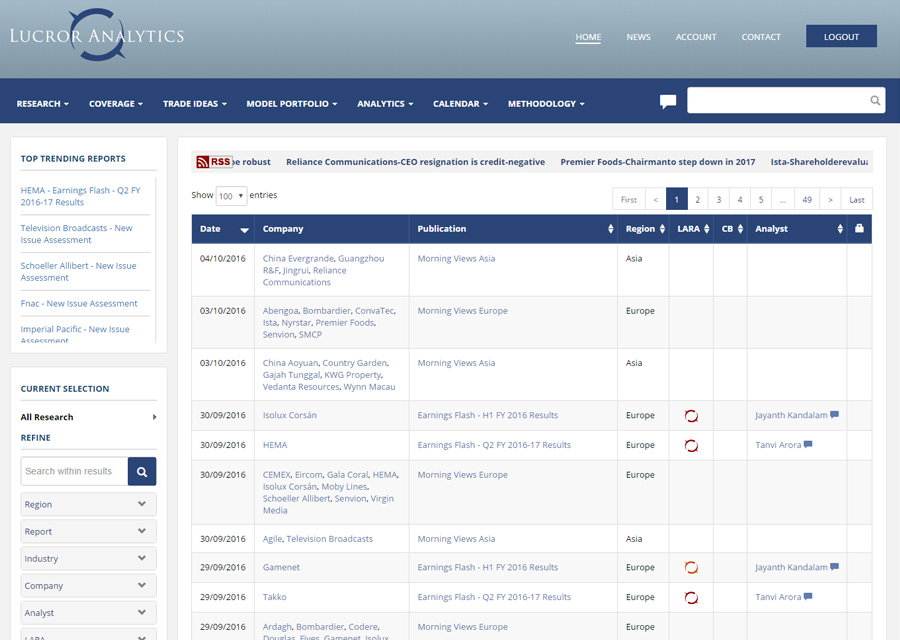The image size is (900, 640).
Task: Click the lock icon column header
Action: coord(859,228)
